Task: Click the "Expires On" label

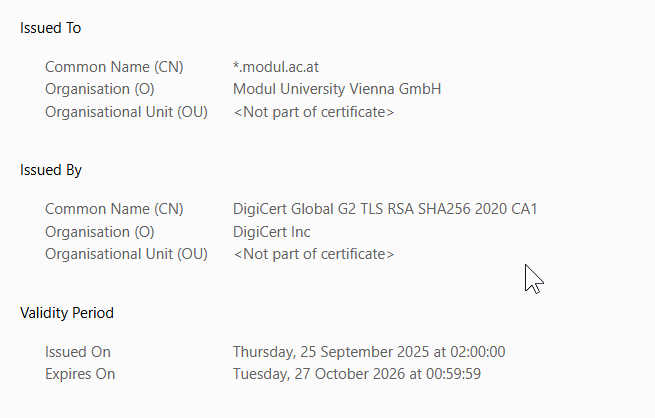Action: click(80, 374)
